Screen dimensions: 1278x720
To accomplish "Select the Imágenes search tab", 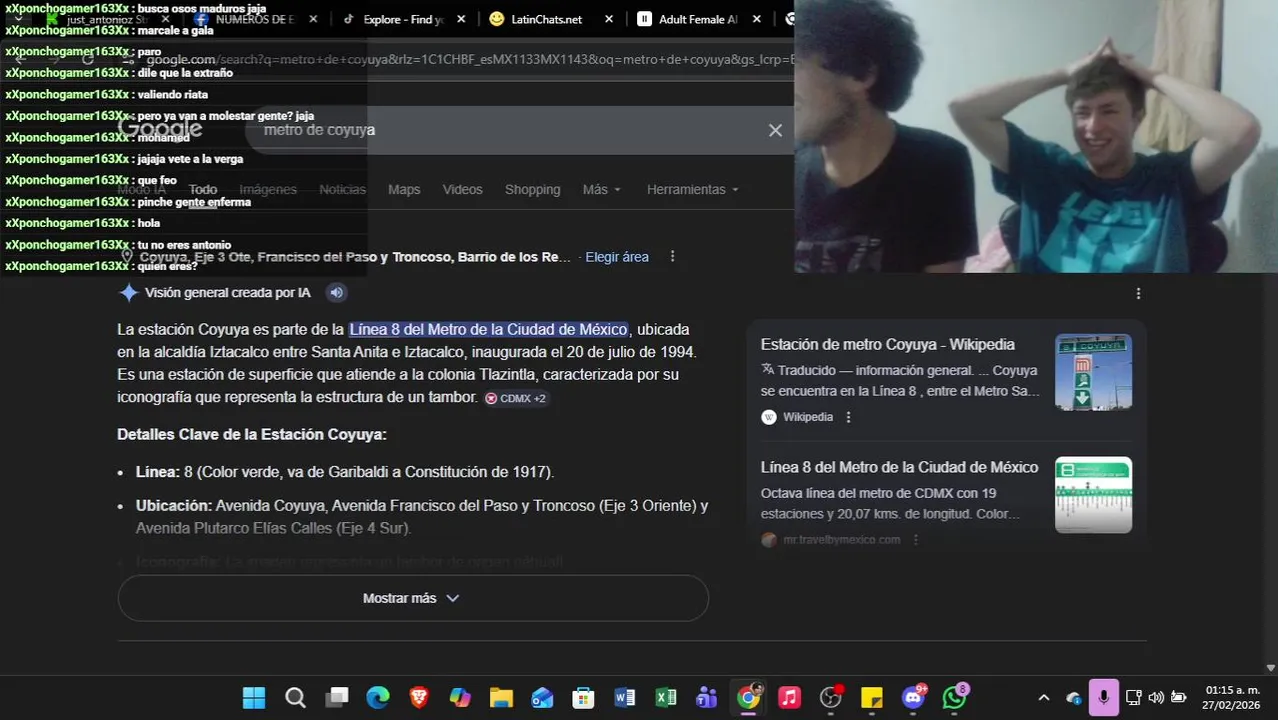I will pyautogui.click(x=268, y=189).
